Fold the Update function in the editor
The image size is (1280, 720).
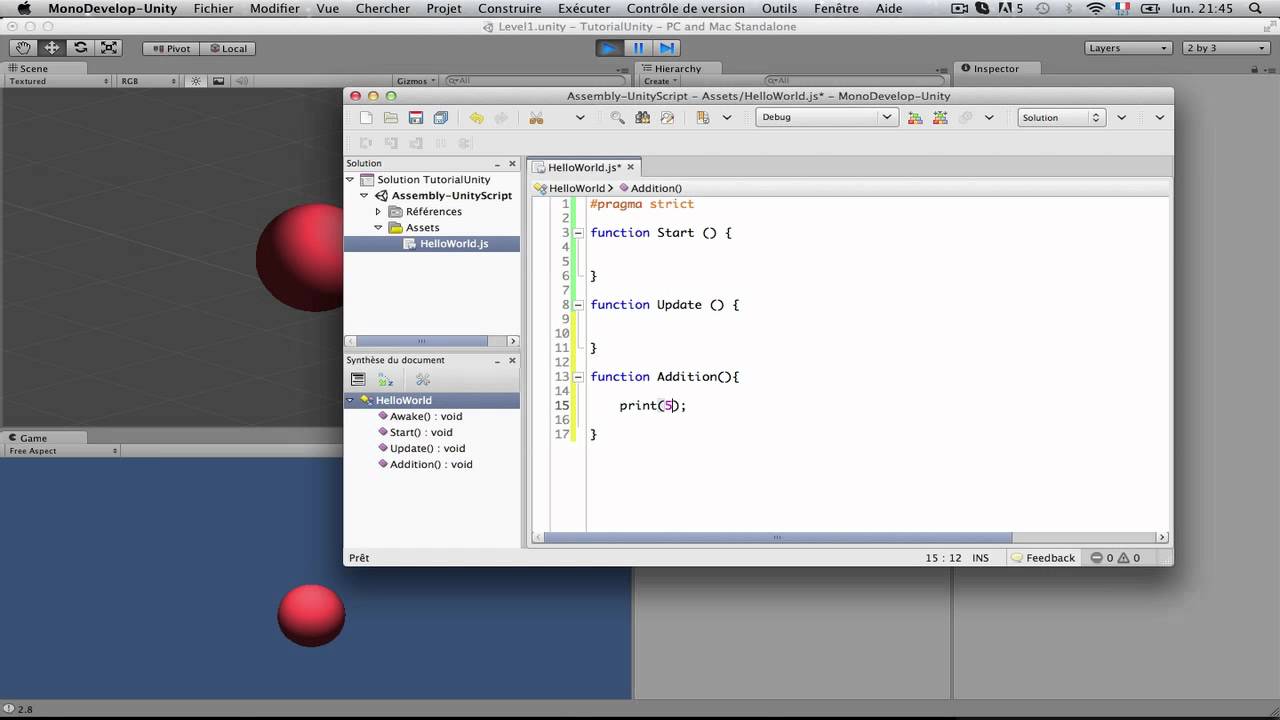pyautogui.click(x=578, y=305)
